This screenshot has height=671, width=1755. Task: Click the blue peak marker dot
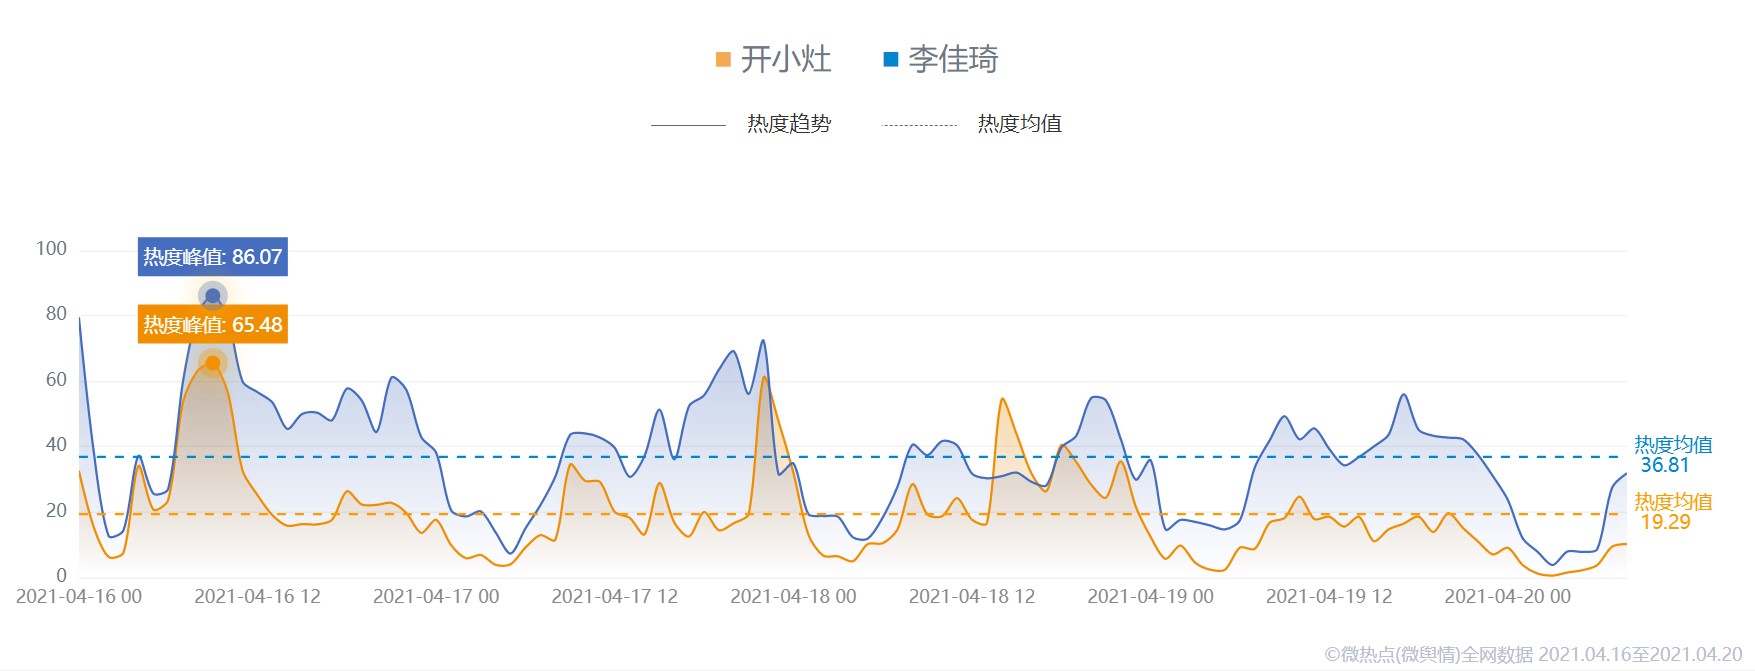pos(212,296)
